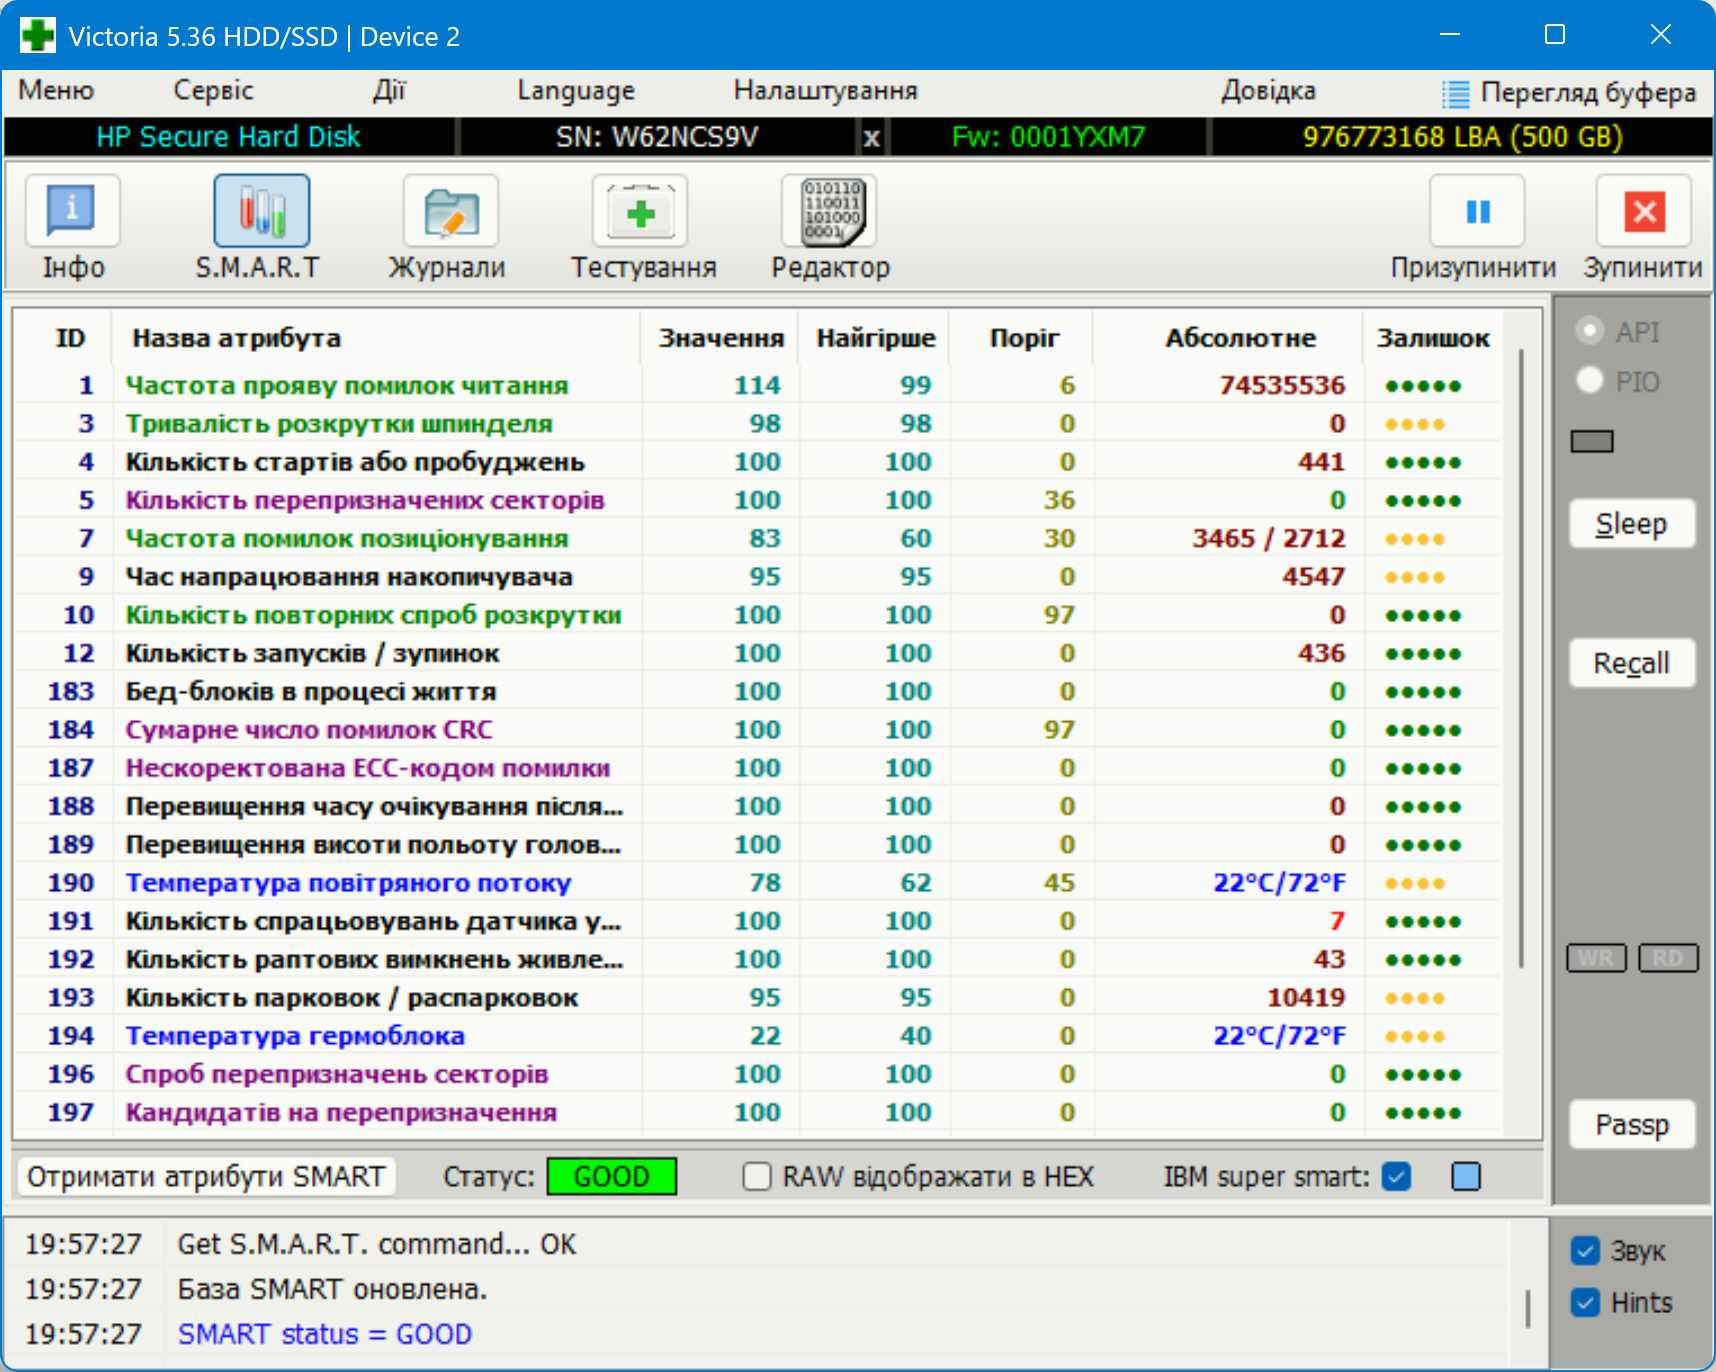Click the Значення column header
Viewport: 1716px width, 1372px height.
tap(720, 338)
